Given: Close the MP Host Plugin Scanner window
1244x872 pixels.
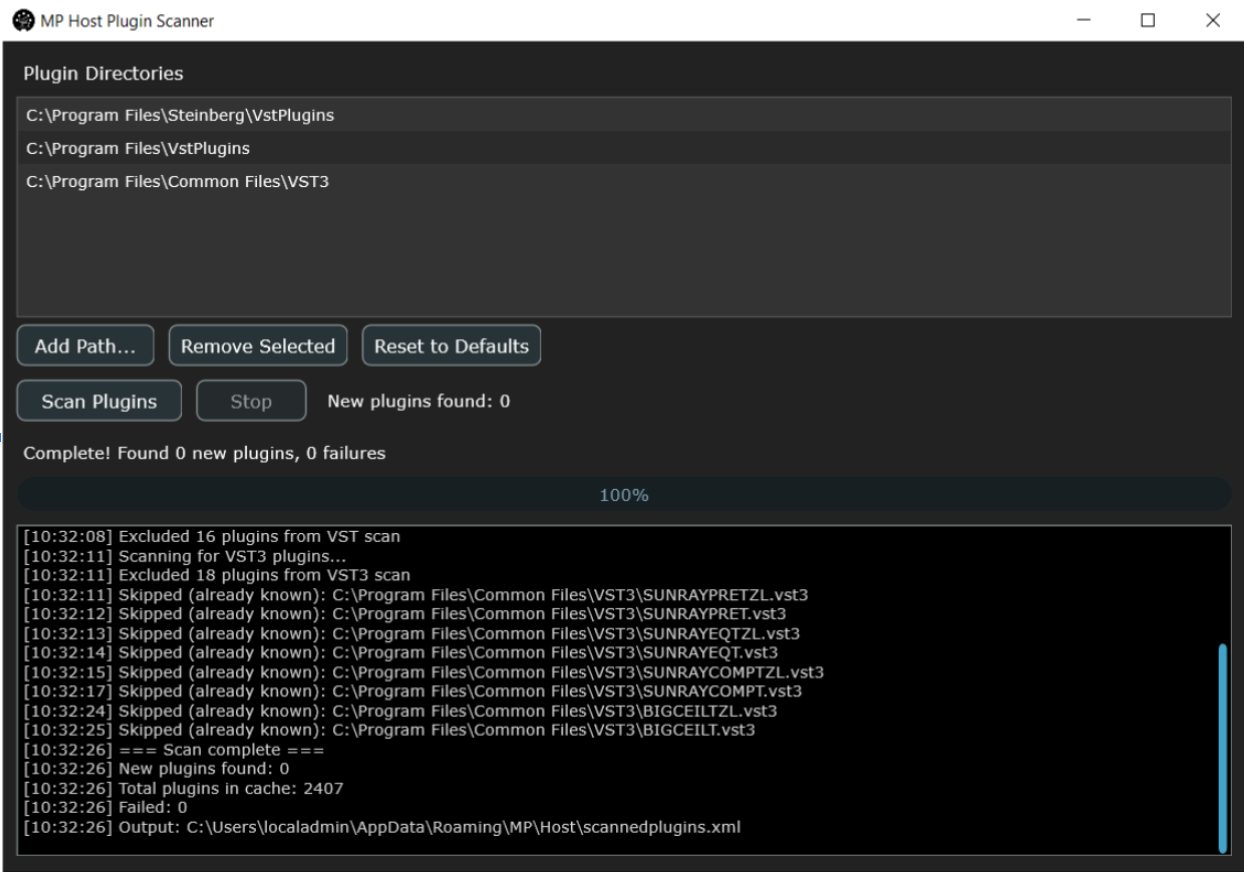Looking at the screenshot, I should (1212, 20).
